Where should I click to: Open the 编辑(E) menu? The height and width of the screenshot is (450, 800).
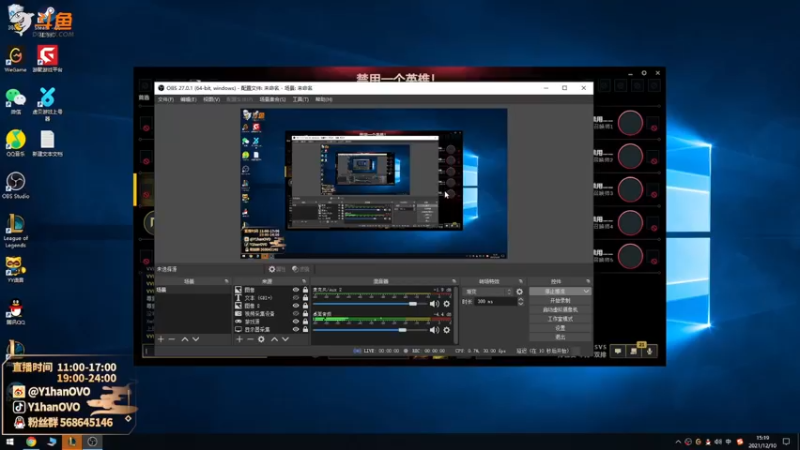click(x=188, y=99)
